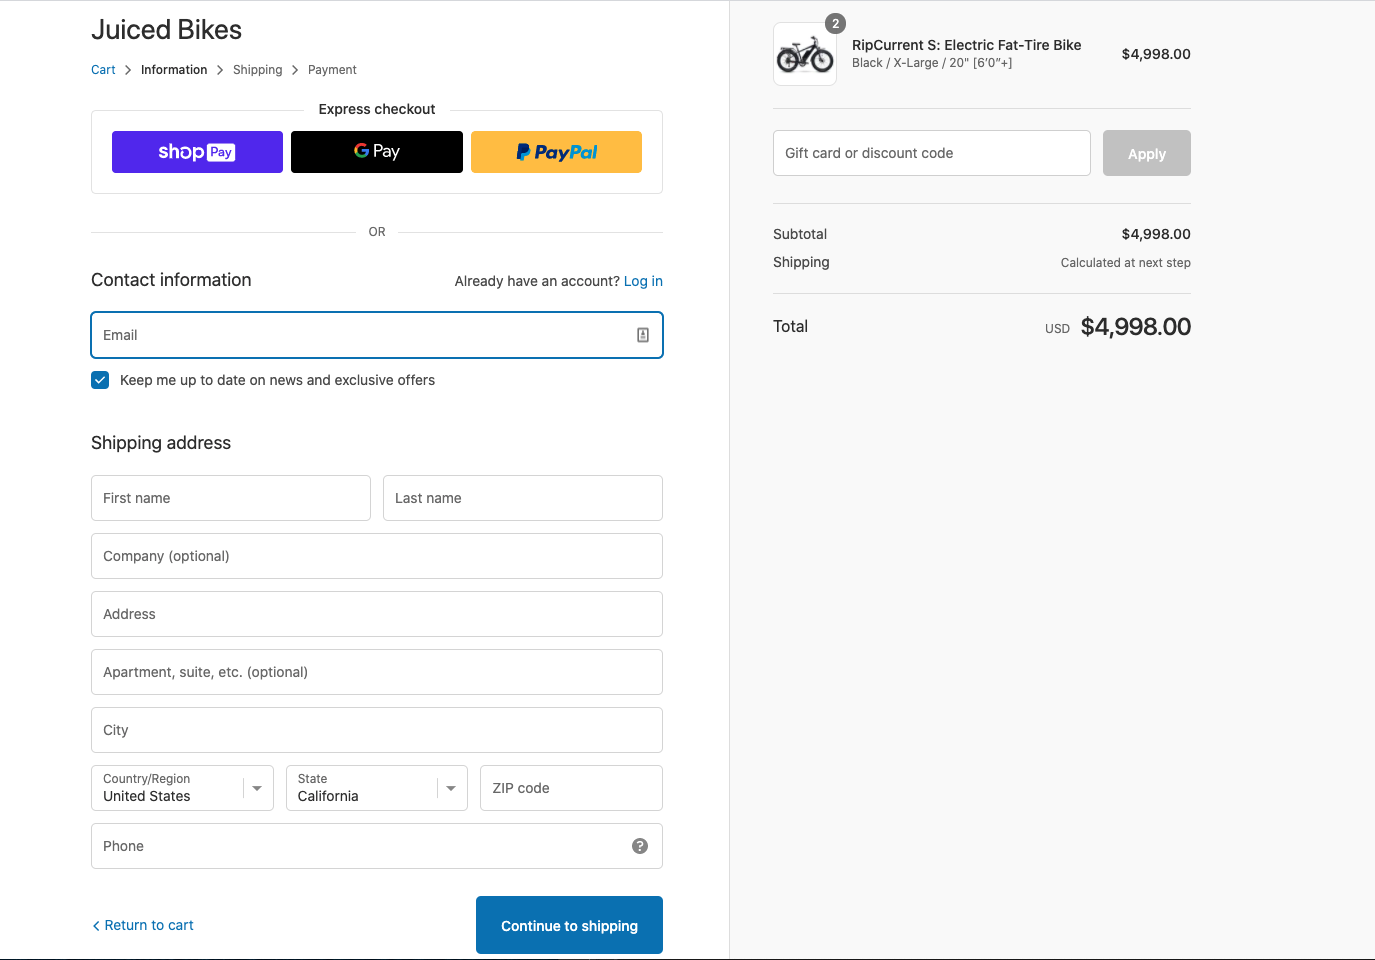Select the Information breadcrumb step

[x=174, y=70]
